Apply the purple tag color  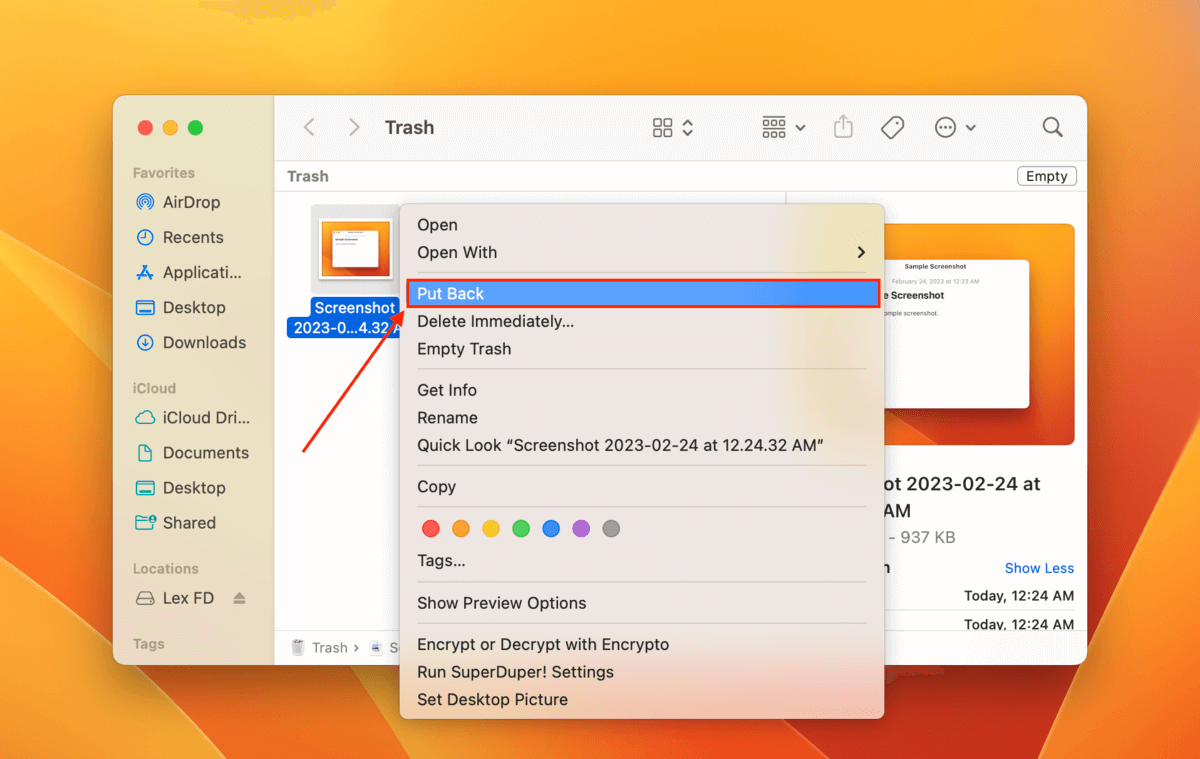click(581, 529)
